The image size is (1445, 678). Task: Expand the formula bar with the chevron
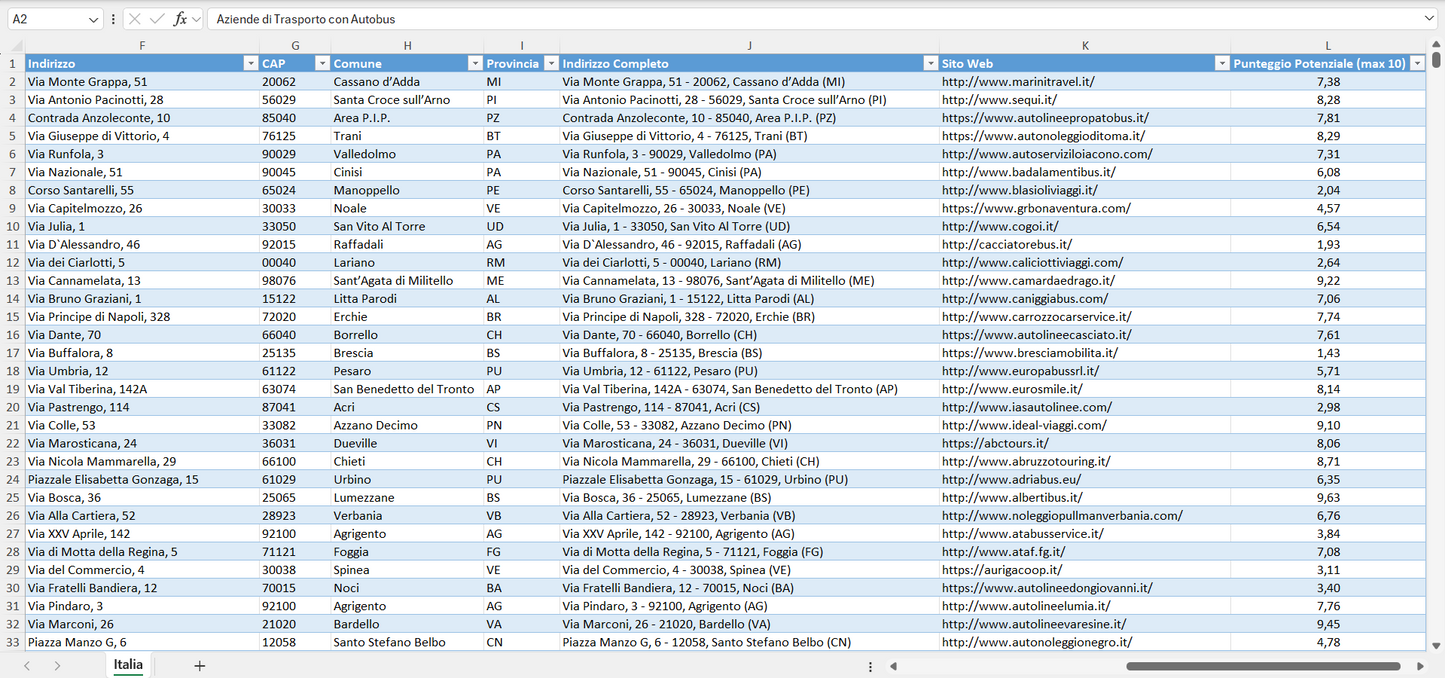pyautogui.click(x=1429, y=19)
